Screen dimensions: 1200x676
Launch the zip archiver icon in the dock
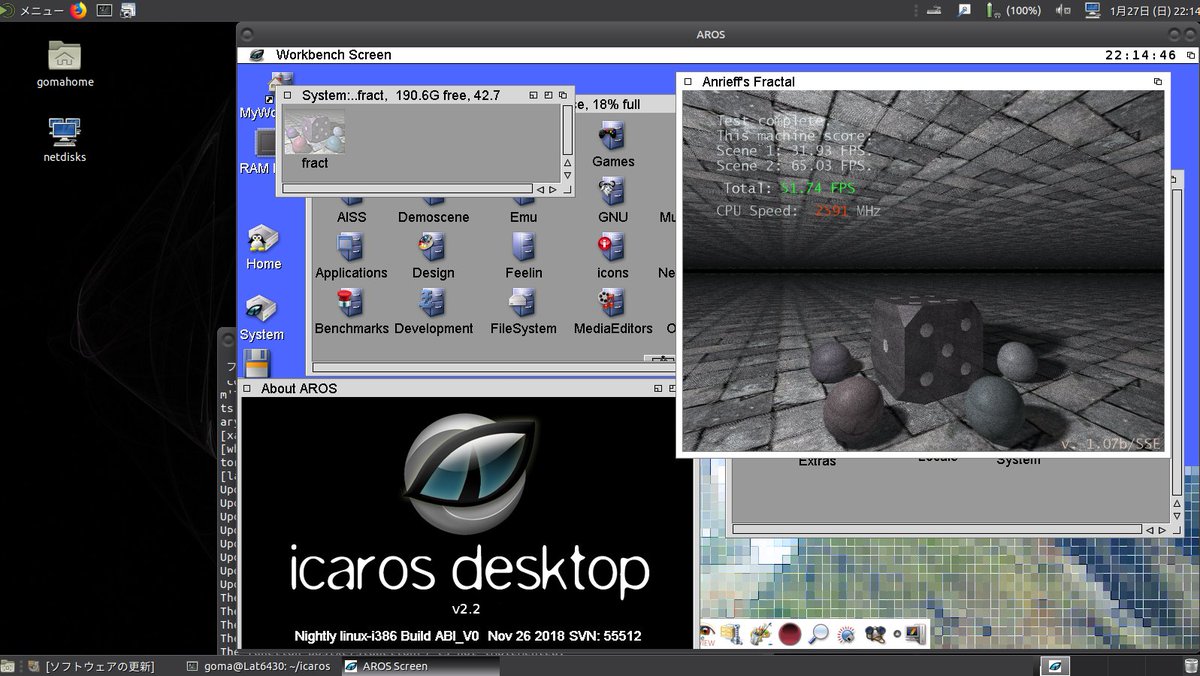[x=733, y=633]
